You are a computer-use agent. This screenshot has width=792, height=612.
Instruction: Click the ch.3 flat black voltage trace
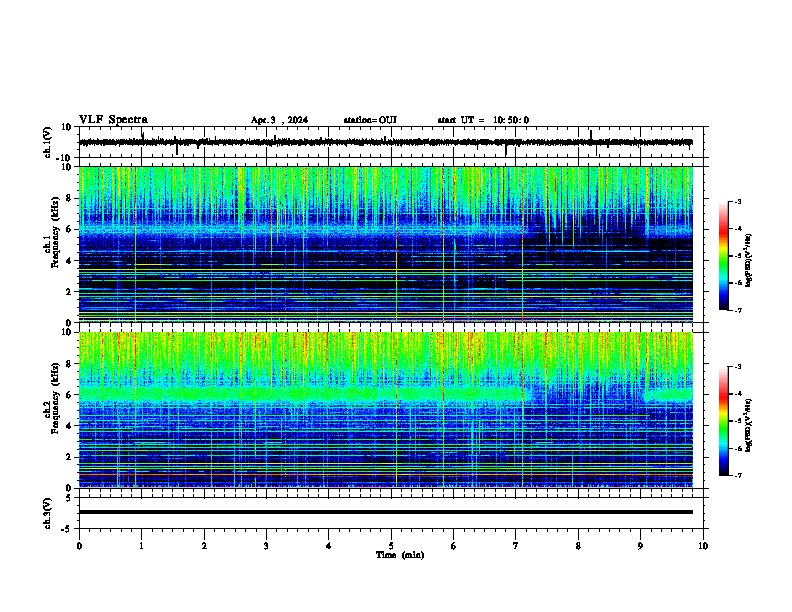pos(385,512)
